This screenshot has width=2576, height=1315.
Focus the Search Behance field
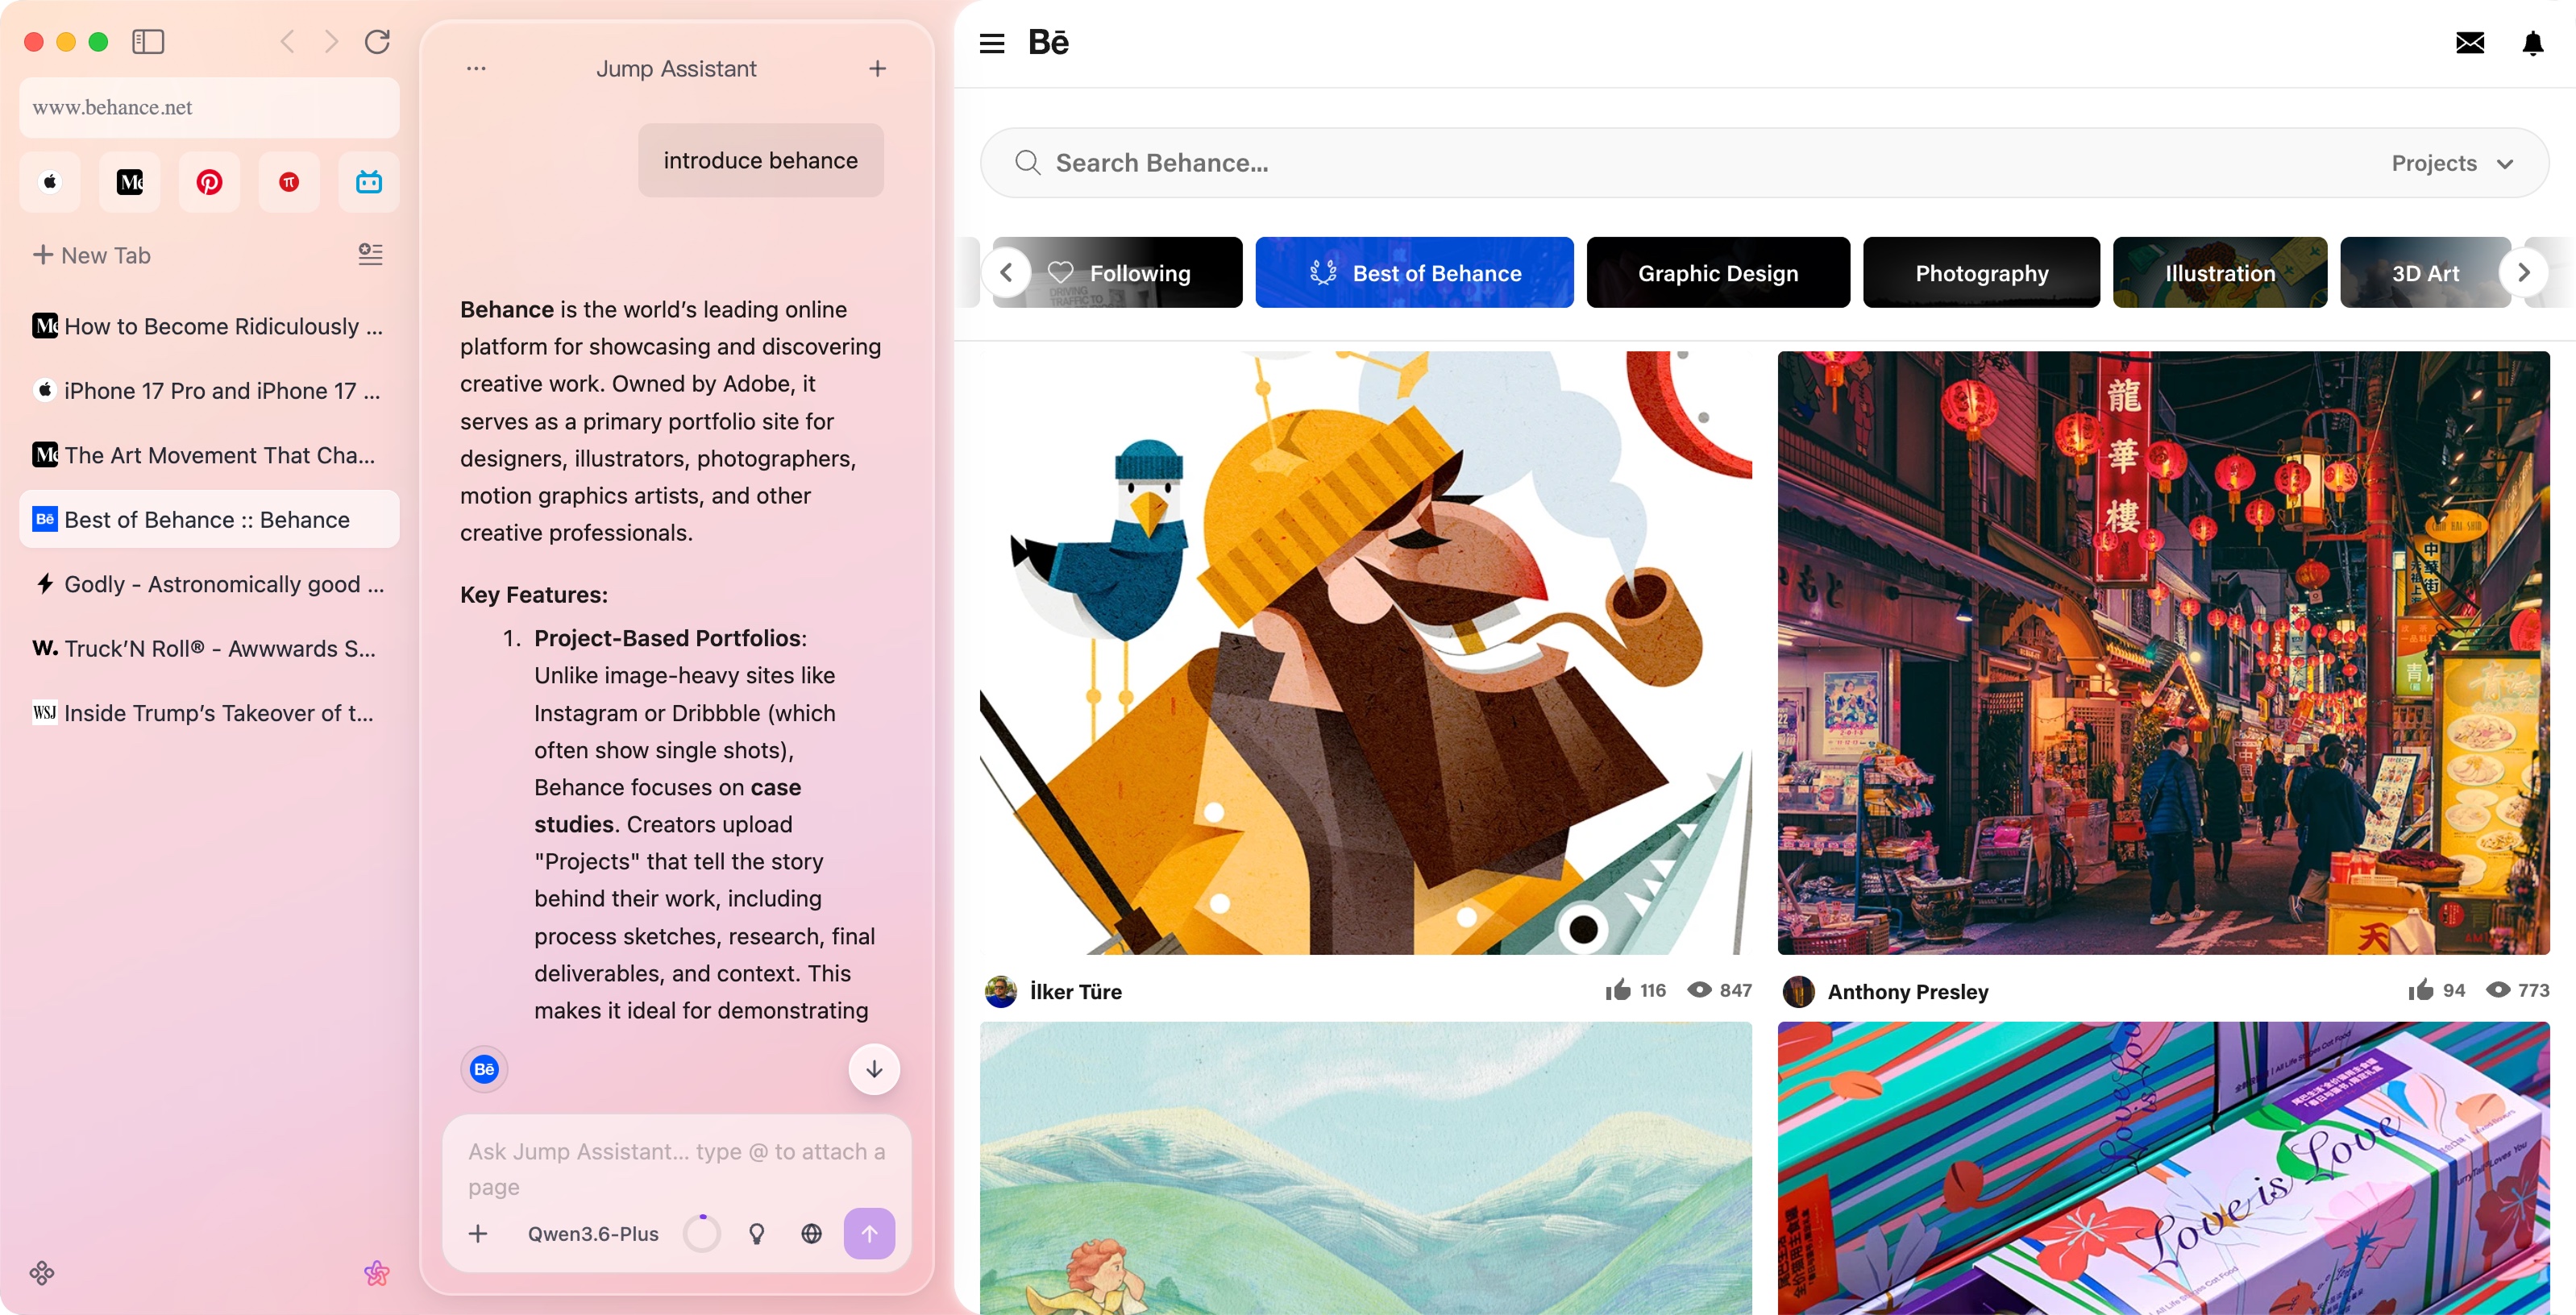[x=1764, y=163]
